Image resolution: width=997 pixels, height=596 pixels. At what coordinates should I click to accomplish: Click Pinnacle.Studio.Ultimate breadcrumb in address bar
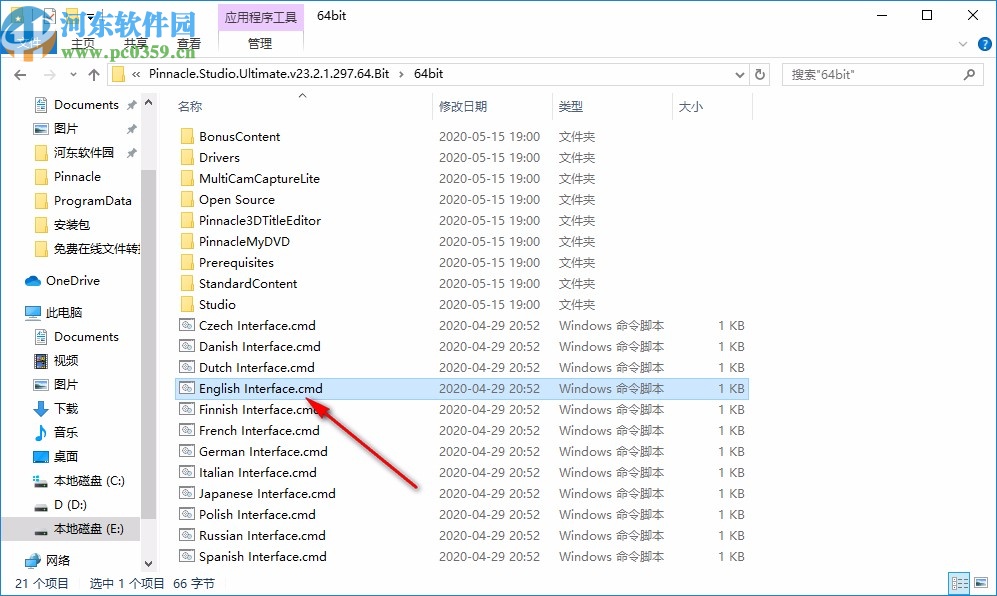click(269, 74)
